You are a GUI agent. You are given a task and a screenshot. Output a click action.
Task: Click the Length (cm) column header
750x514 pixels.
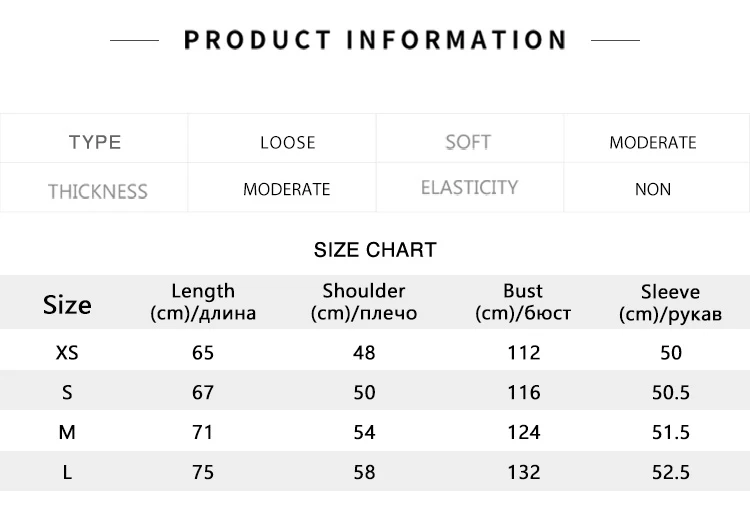203,302
